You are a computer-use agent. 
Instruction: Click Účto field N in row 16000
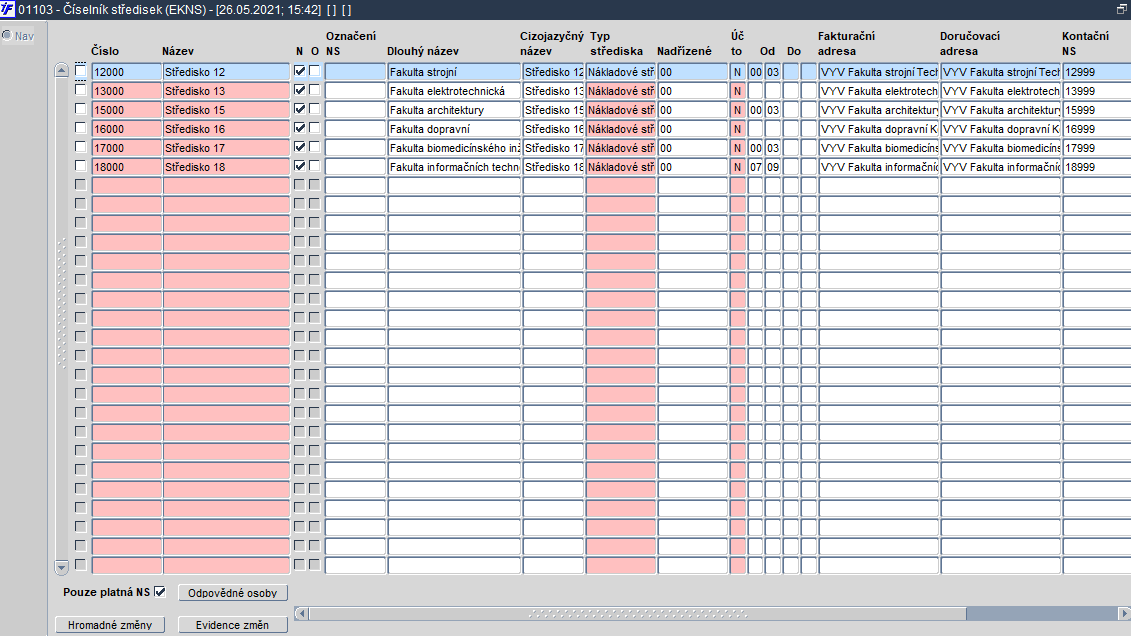coord(737,128)
